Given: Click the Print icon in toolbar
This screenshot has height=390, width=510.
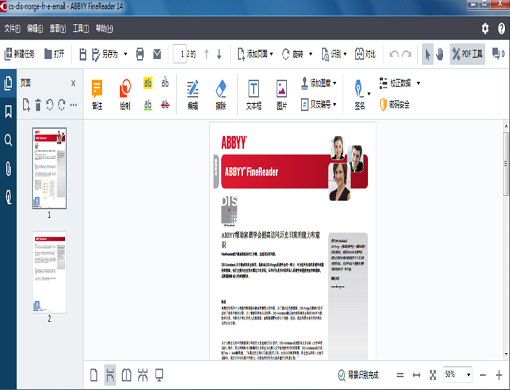Looking at the screenshot, I should coord(140,54).
